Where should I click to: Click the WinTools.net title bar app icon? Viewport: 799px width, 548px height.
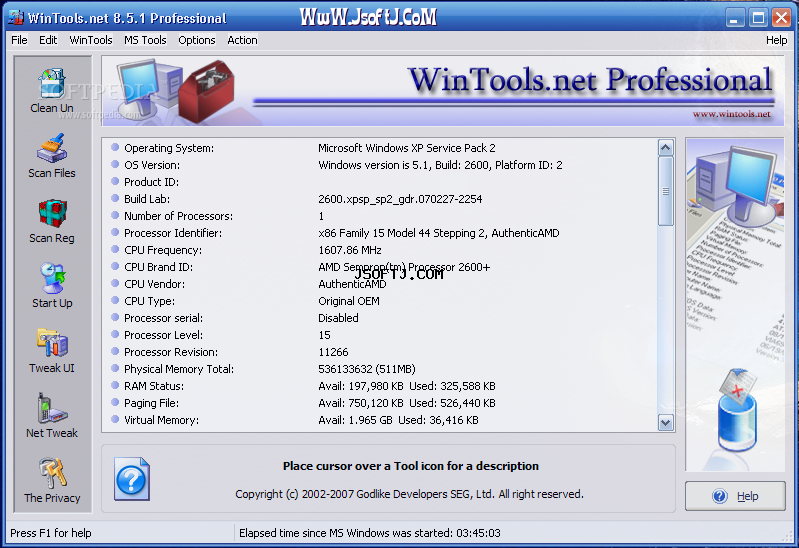16,18
